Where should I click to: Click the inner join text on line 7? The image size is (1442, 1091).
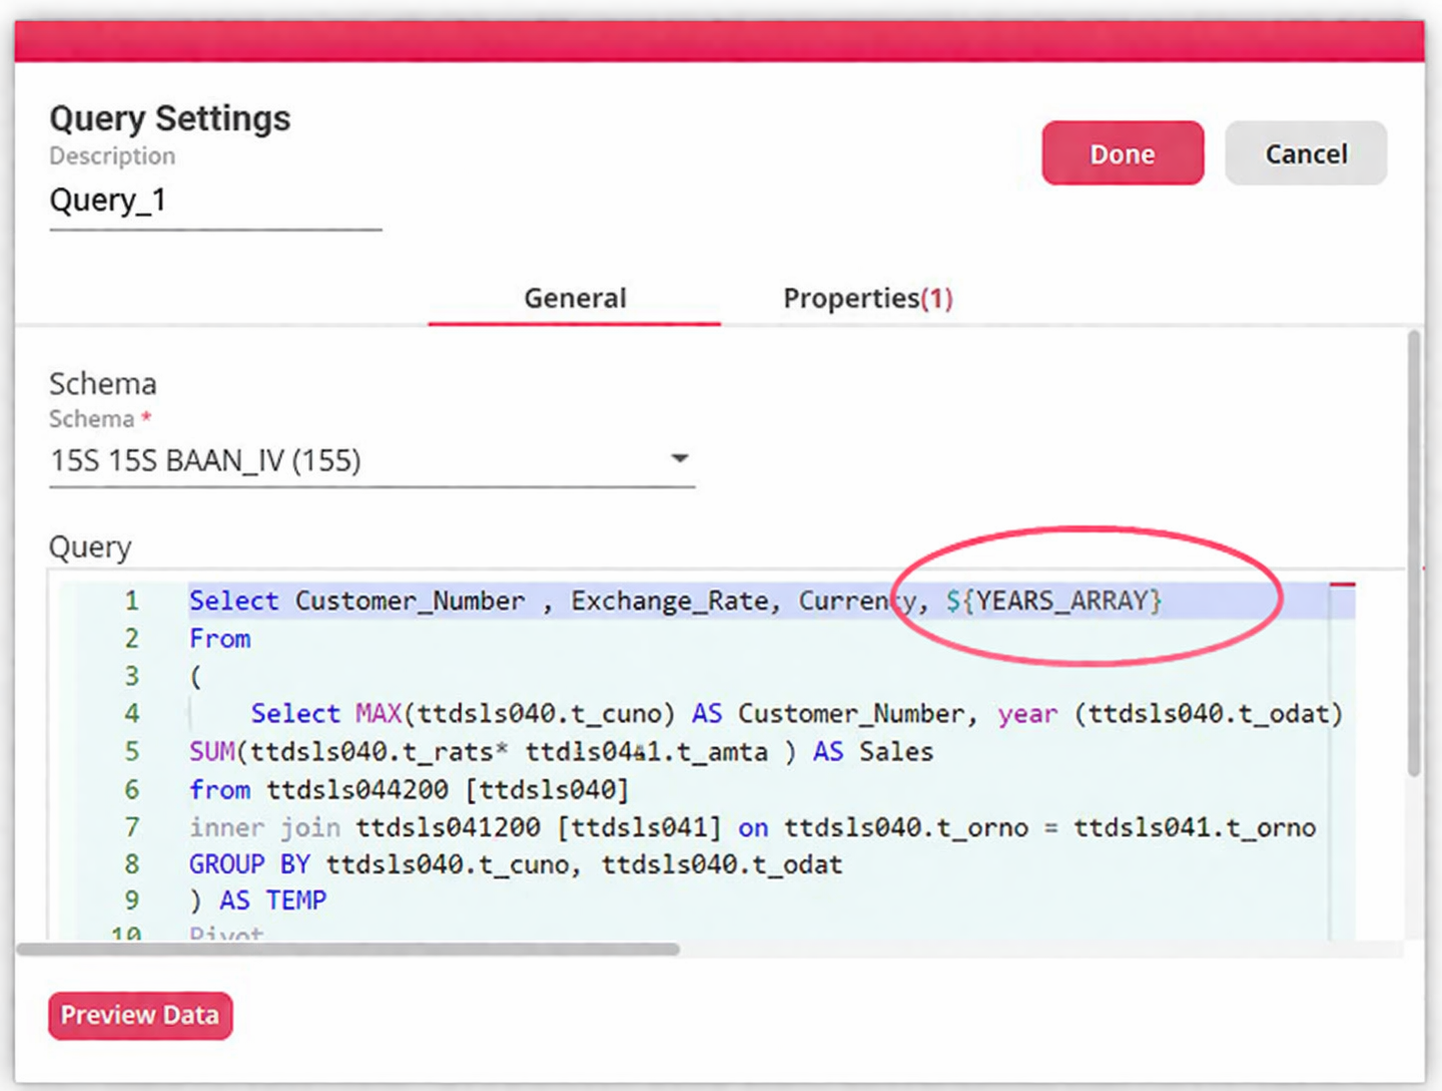coord(264,828)
